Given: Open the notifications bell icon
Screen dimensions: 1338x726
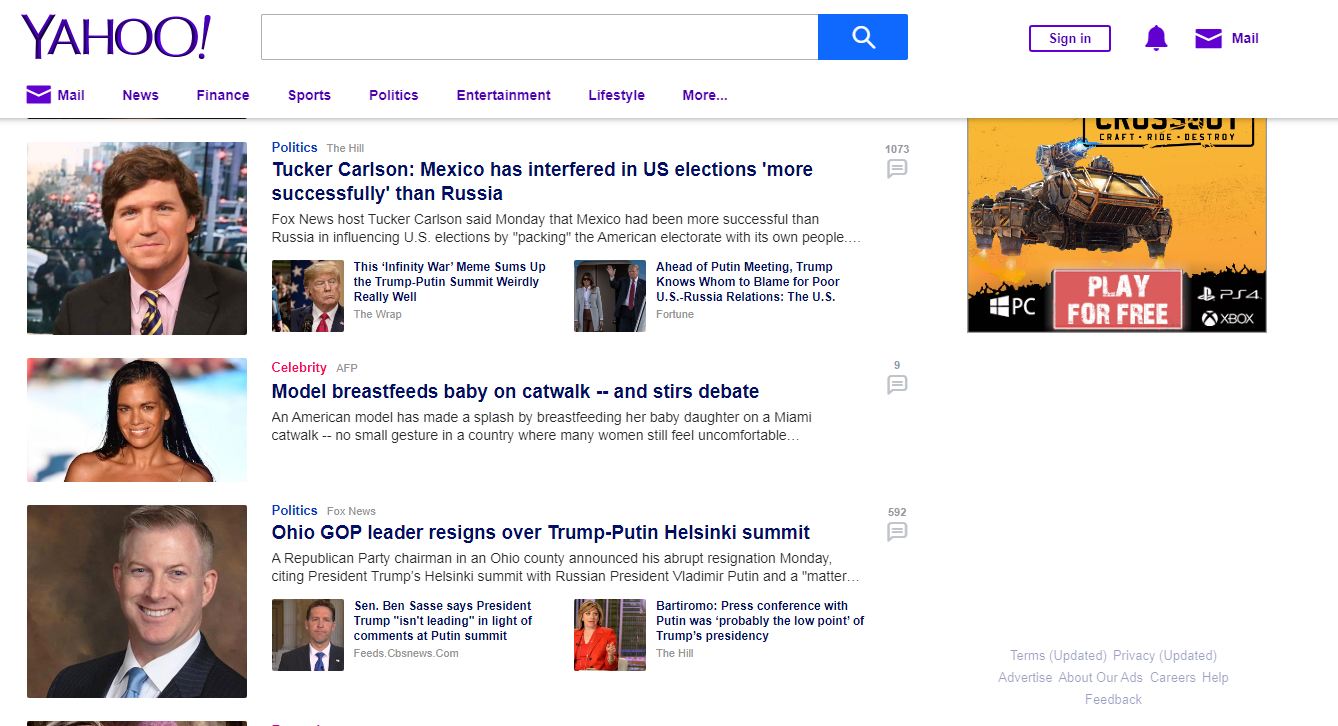Looking at the screenshot, I should (x=1156, y=38).
